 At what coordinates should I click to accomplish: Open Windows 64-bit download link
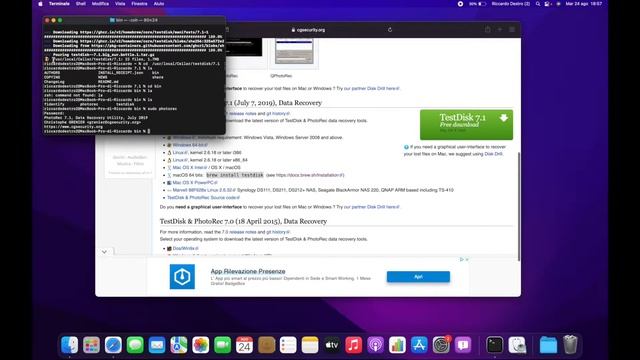[190, 145]
